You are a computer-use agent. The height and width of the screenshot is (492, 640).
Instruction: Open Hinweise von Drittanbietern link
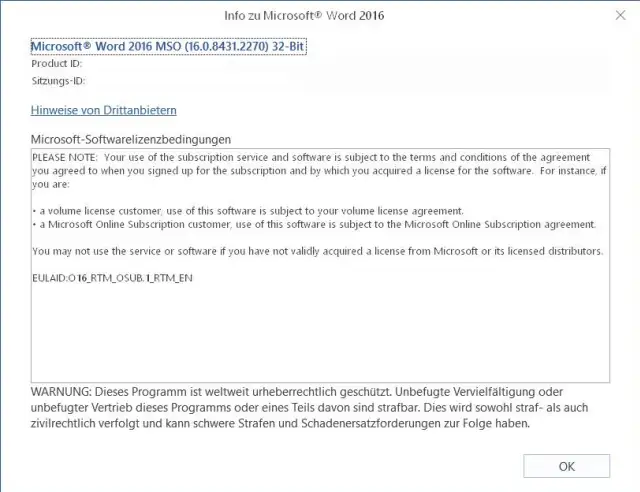[104, 110]
